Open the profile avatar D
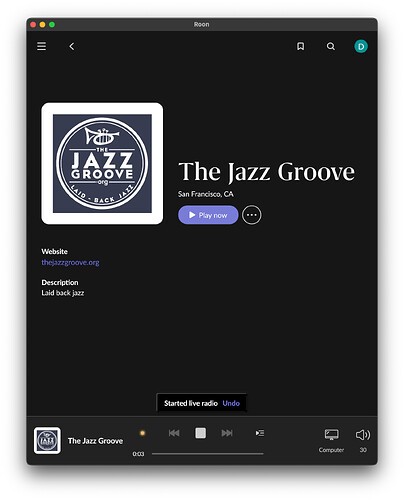 361,46
